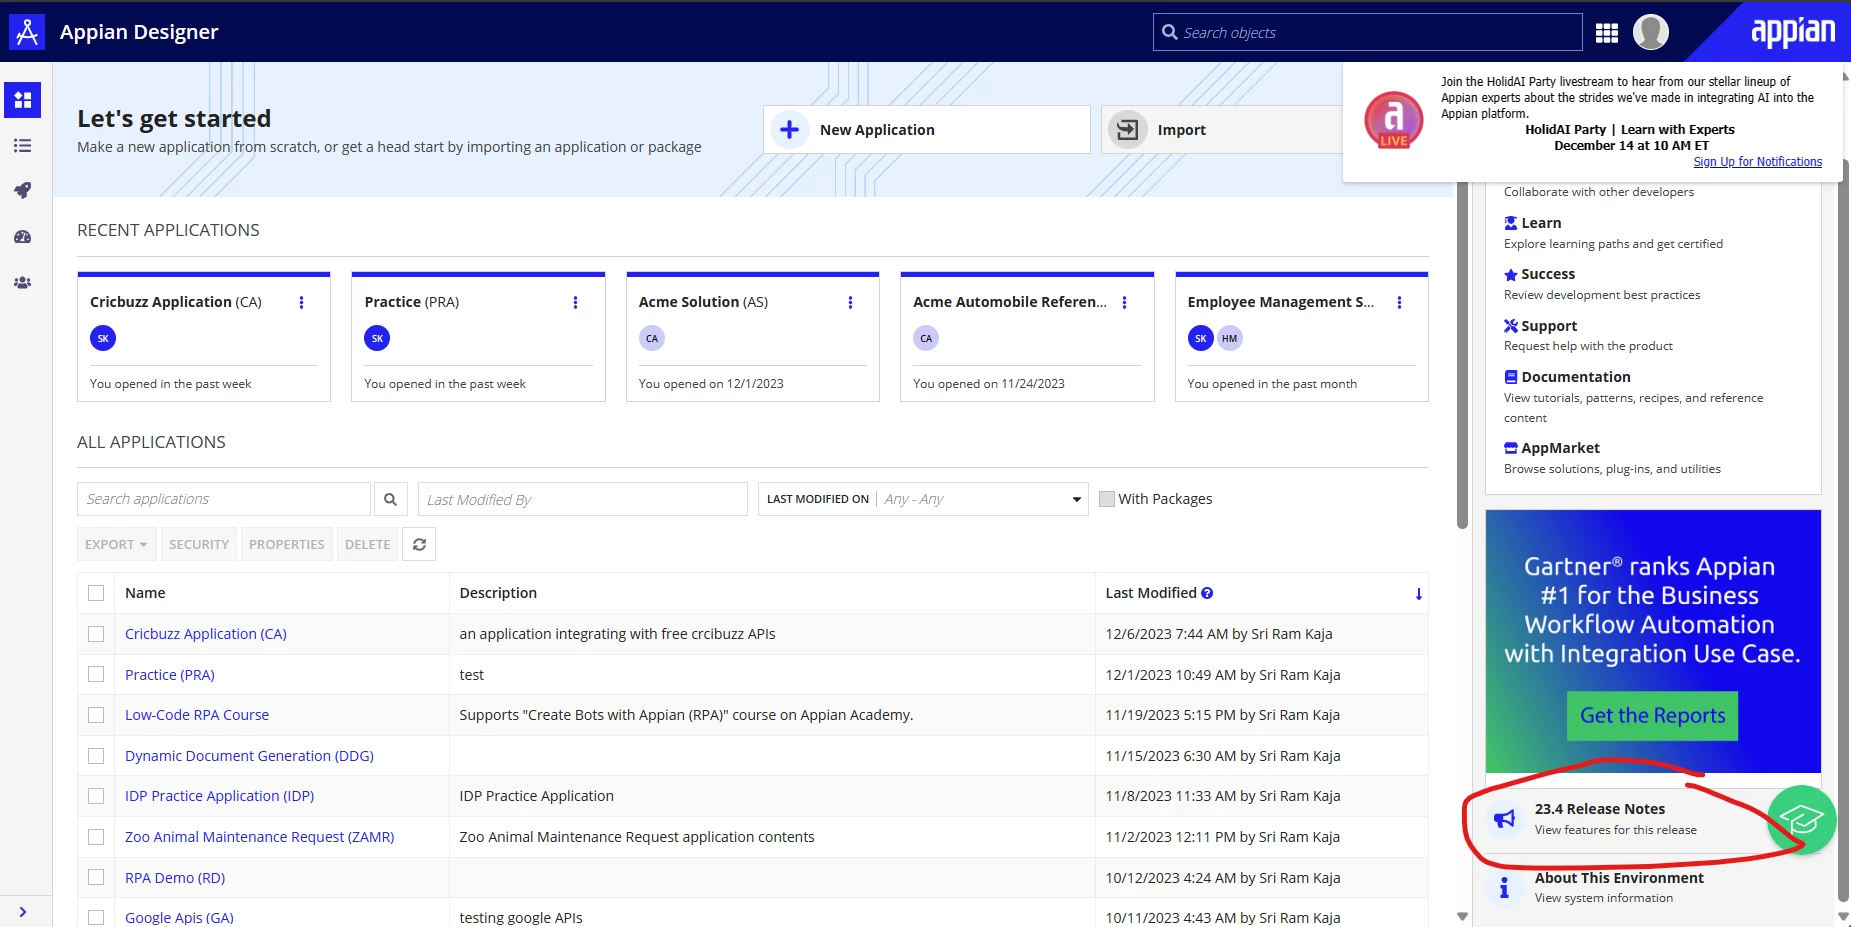Expand the left sidebar with the chevron
The width and height of the screenshot is (1851, 927).
23,912
